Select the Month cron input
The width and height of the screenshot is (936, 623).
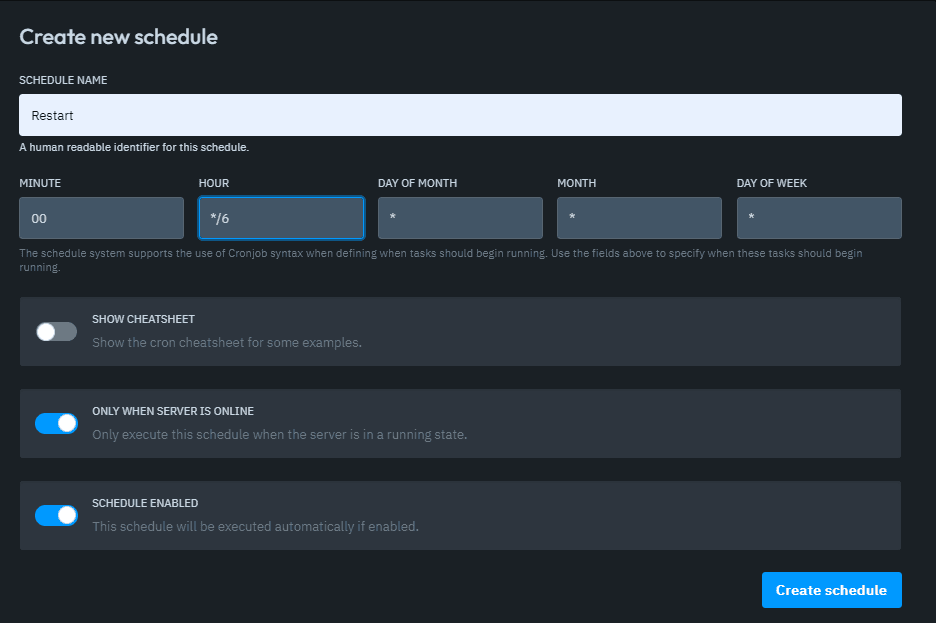(639, 217)
